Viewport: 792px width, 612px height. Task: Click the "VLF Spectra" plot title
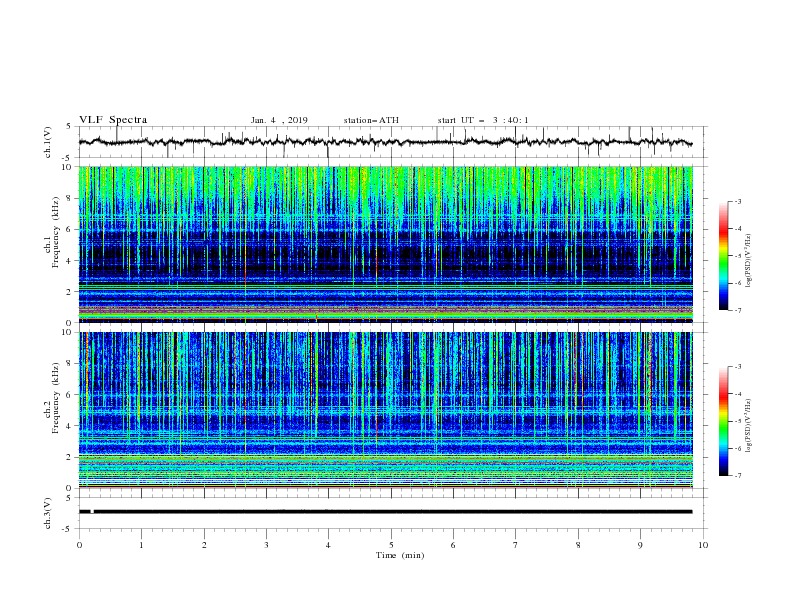pos(113,120)
